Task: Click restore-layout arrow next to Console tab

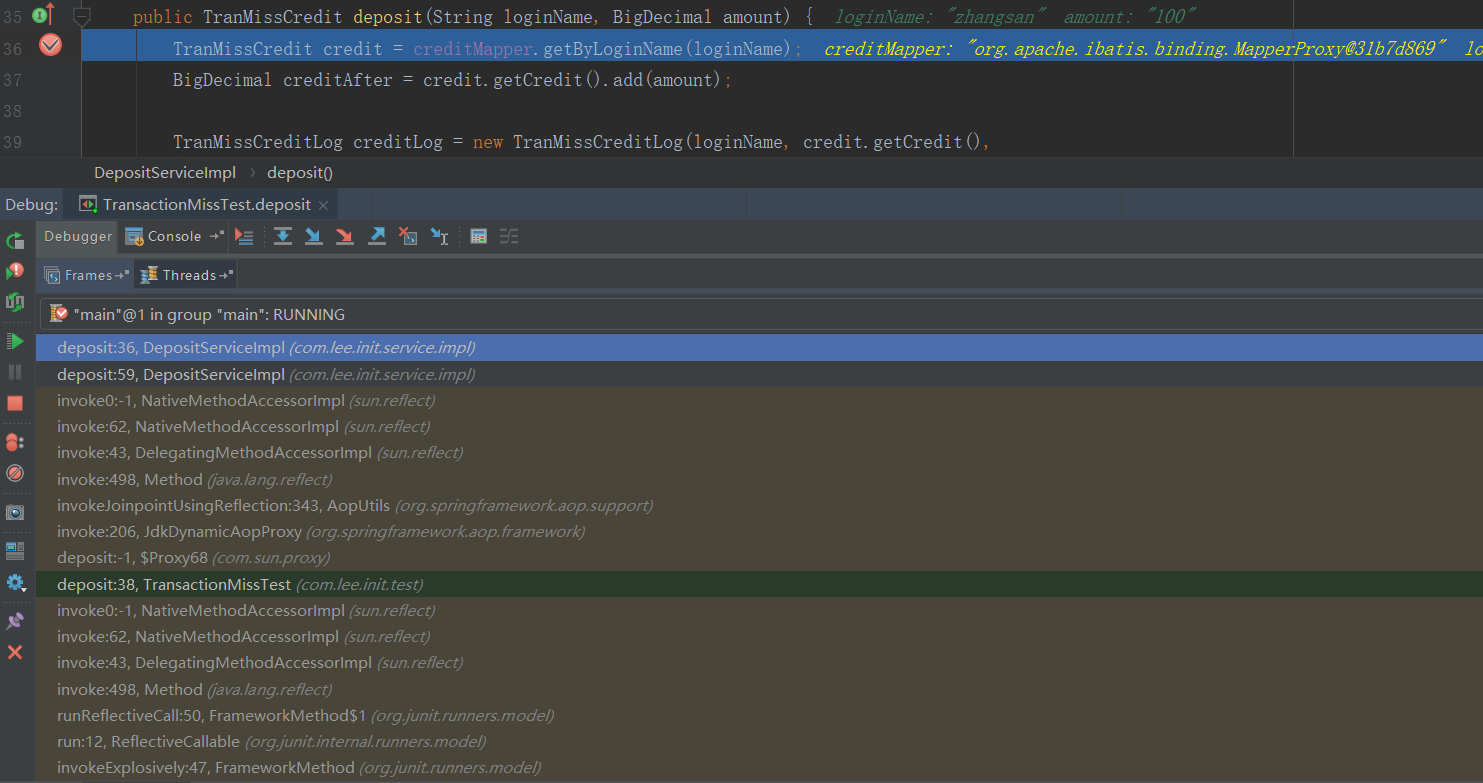Action: (x=217, y=237)
